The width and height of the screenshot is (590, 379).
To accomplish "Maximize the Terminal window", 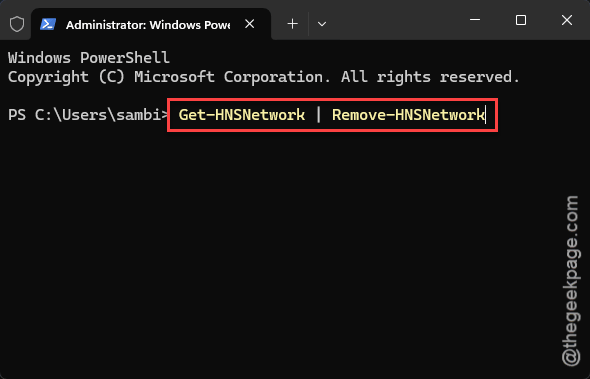I will pyautogui.click(x=521, y=20).
